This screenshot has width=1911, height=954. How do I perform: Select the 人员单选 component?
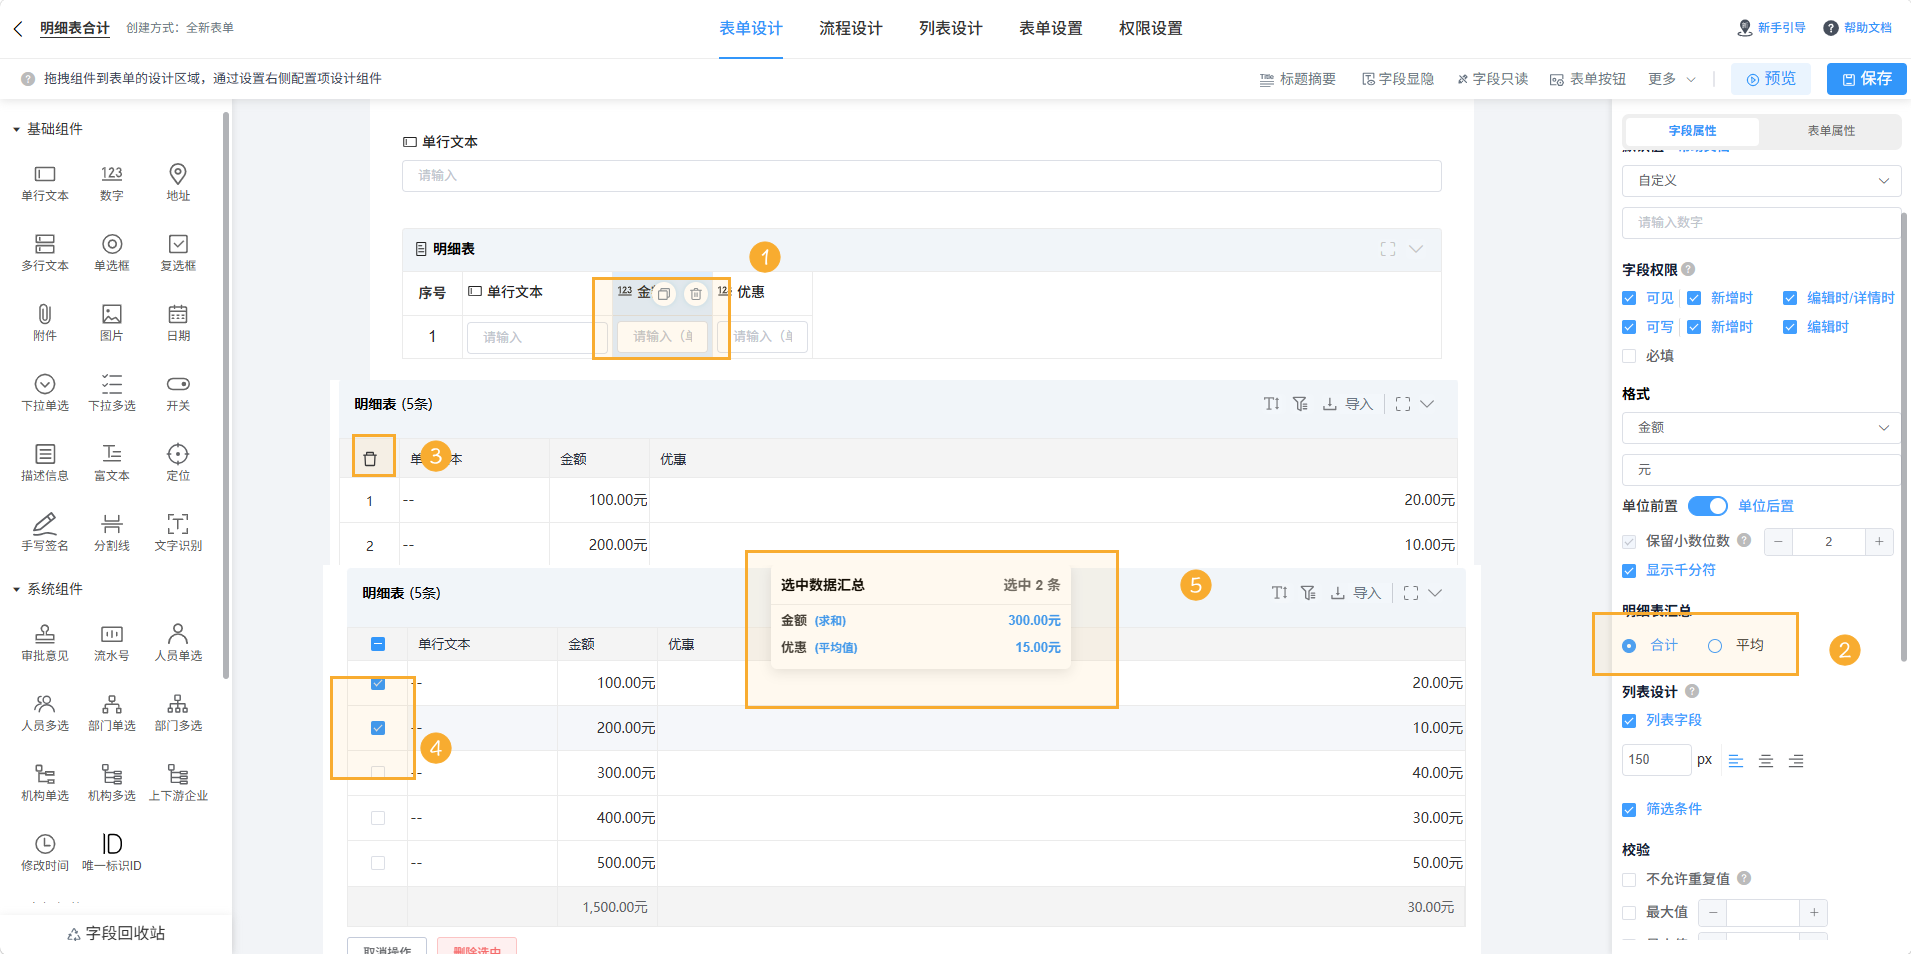pyautogui.click(x=178, y=643)
